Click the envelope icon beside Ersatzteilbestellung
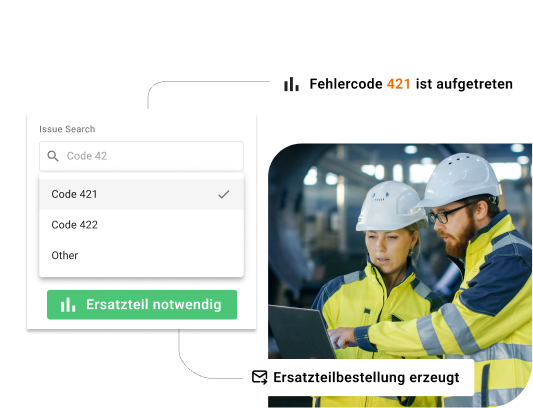 (x=260, y=377)
